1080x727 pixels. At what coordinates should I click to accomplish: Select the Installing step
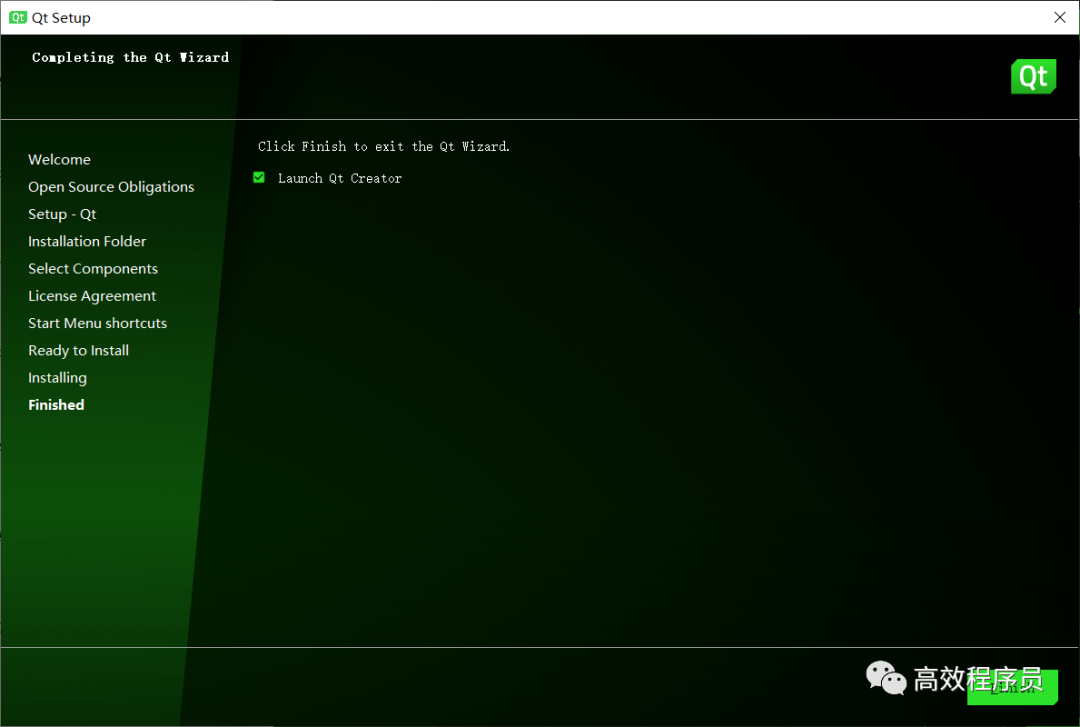pyautogui.click(x=58, y=378)
